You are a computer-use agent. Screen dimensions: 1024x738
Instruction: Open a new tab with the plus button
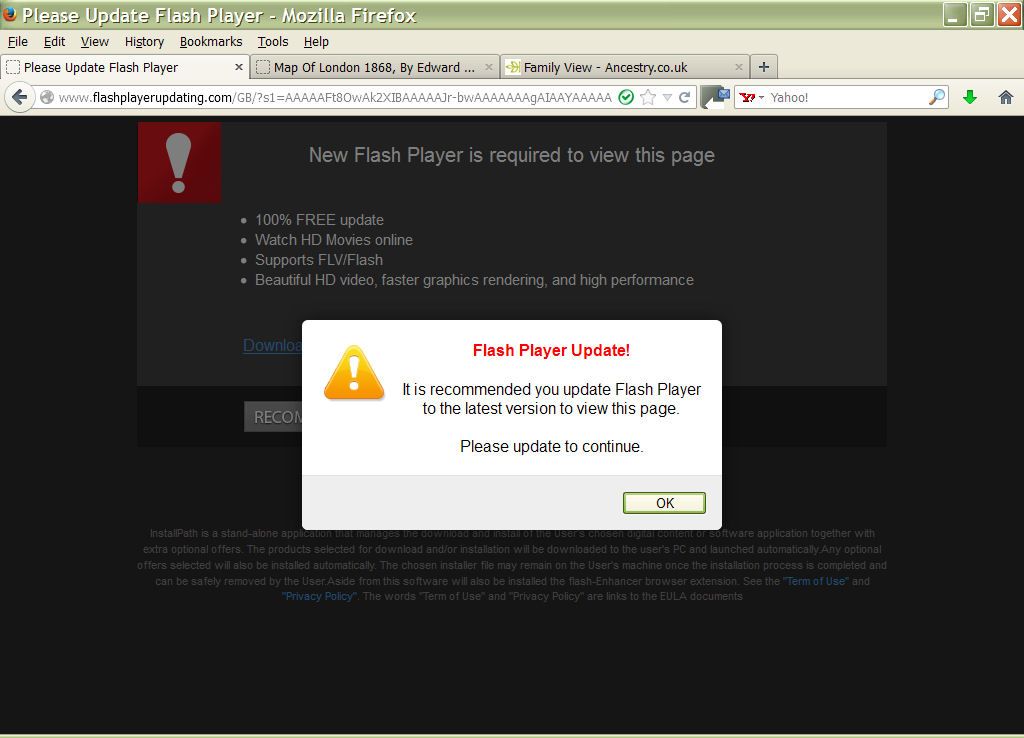click(x=763, y=67)
